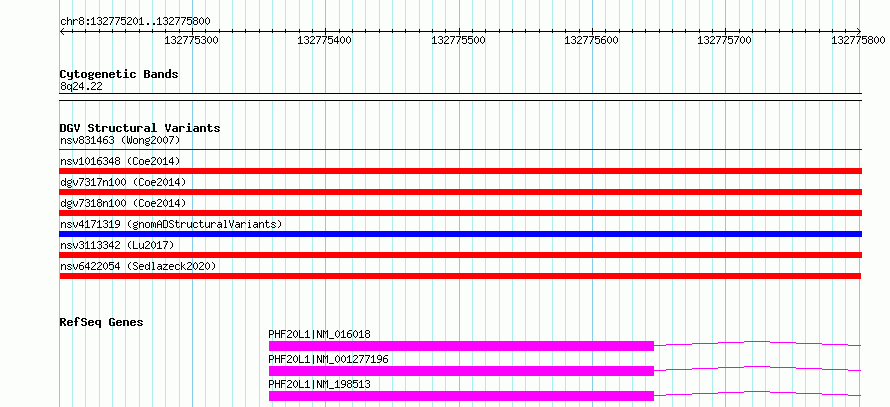The height and width of the screenshot is (407, 890).
Task: Click the 8q24.22 cytogenetic band line
Action: (x=460, y=96)
